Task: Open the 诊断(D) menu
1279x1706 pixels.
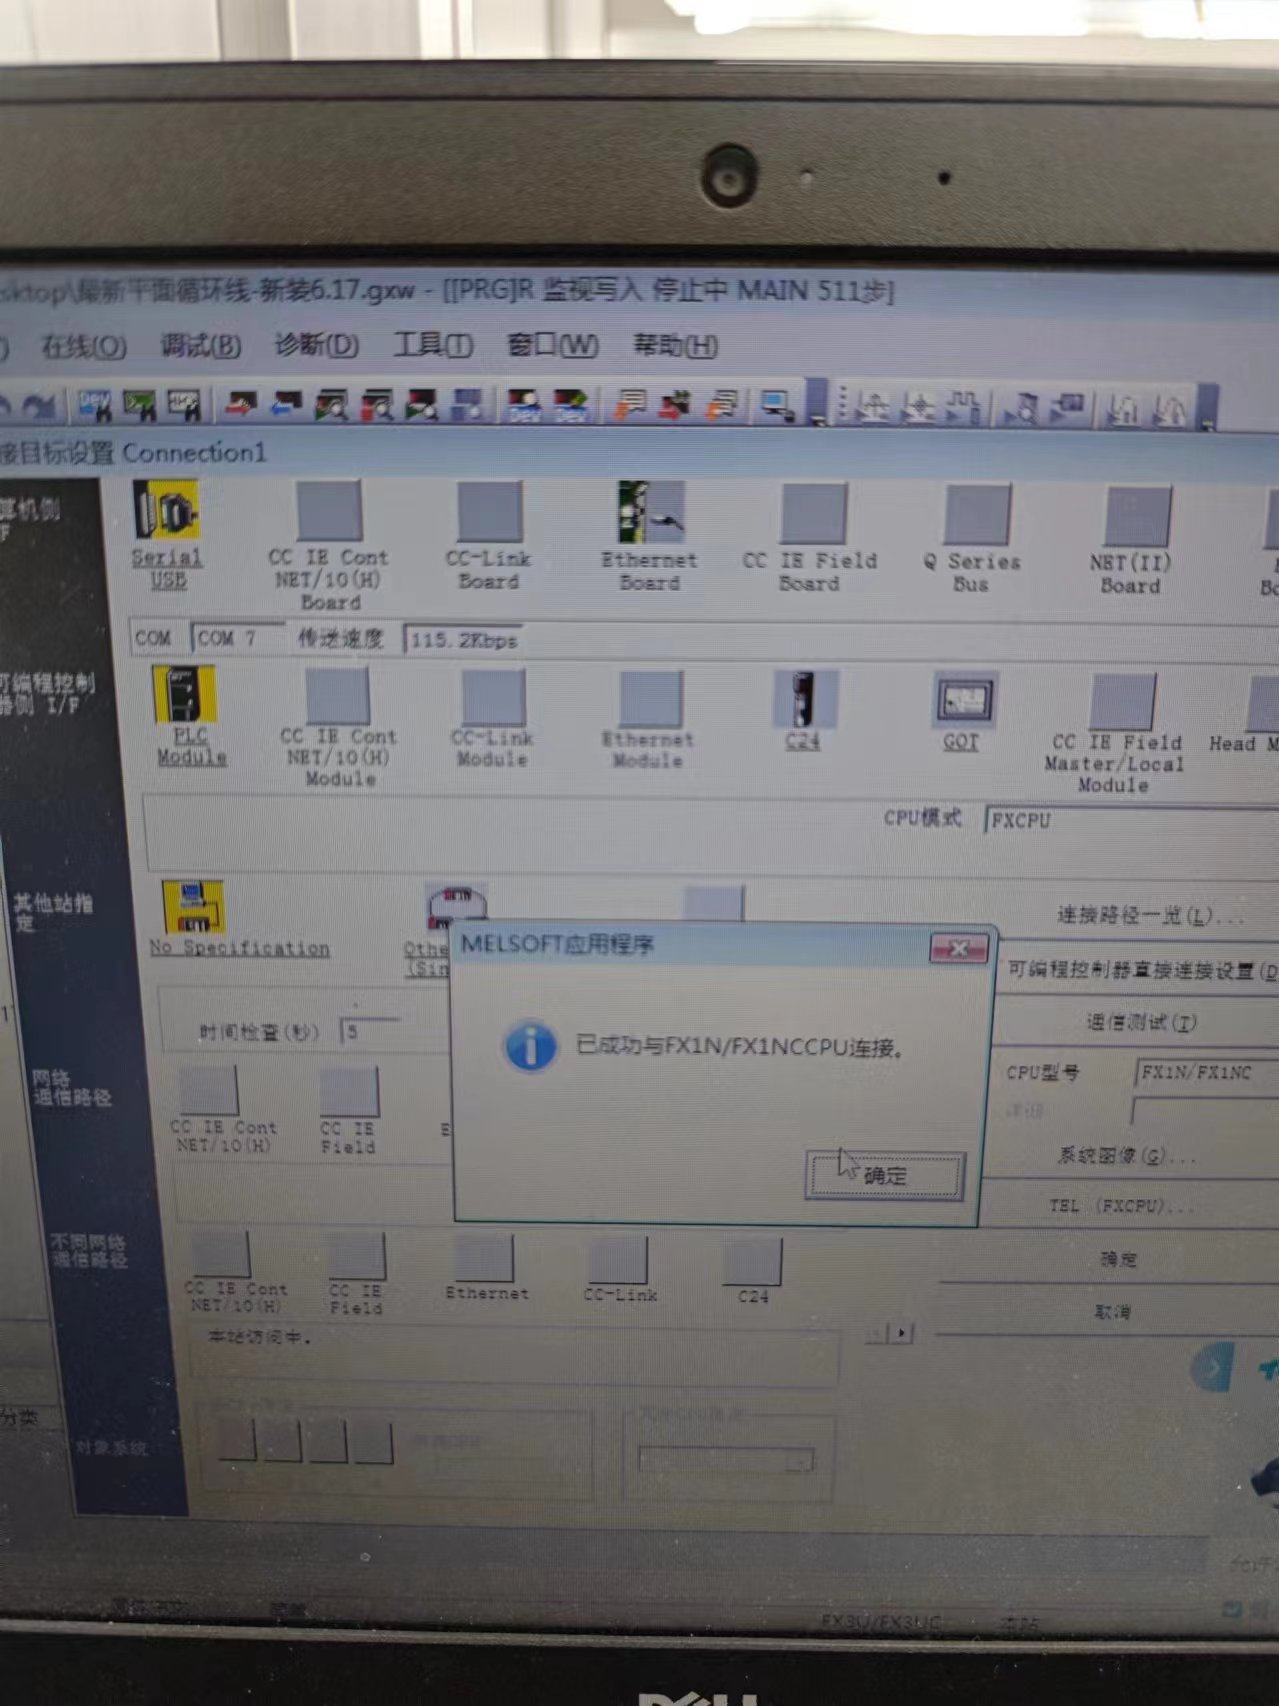Action: click(316, 346)
